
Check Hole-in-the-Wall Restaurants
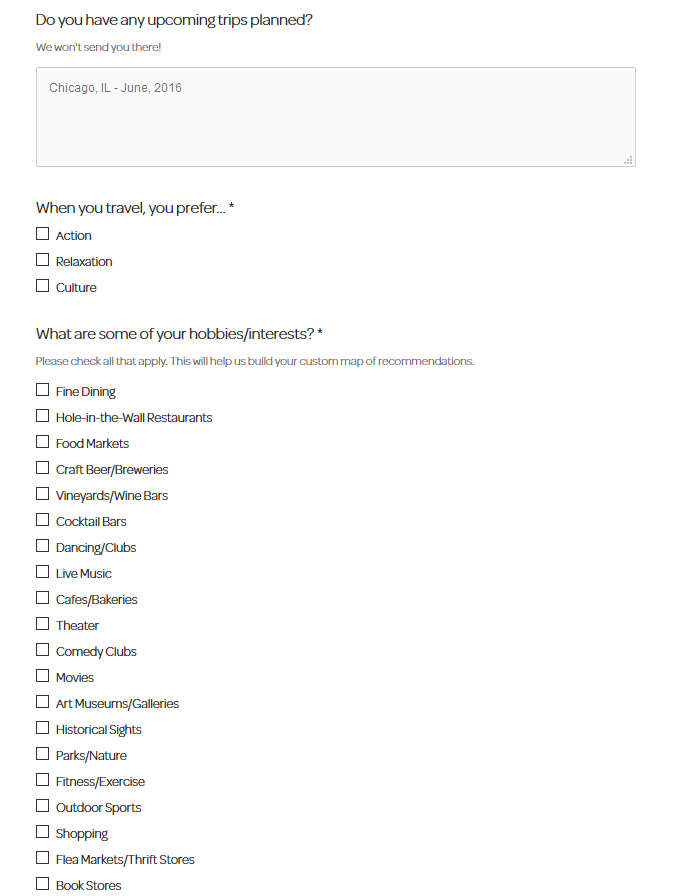(x=42, y=414)
